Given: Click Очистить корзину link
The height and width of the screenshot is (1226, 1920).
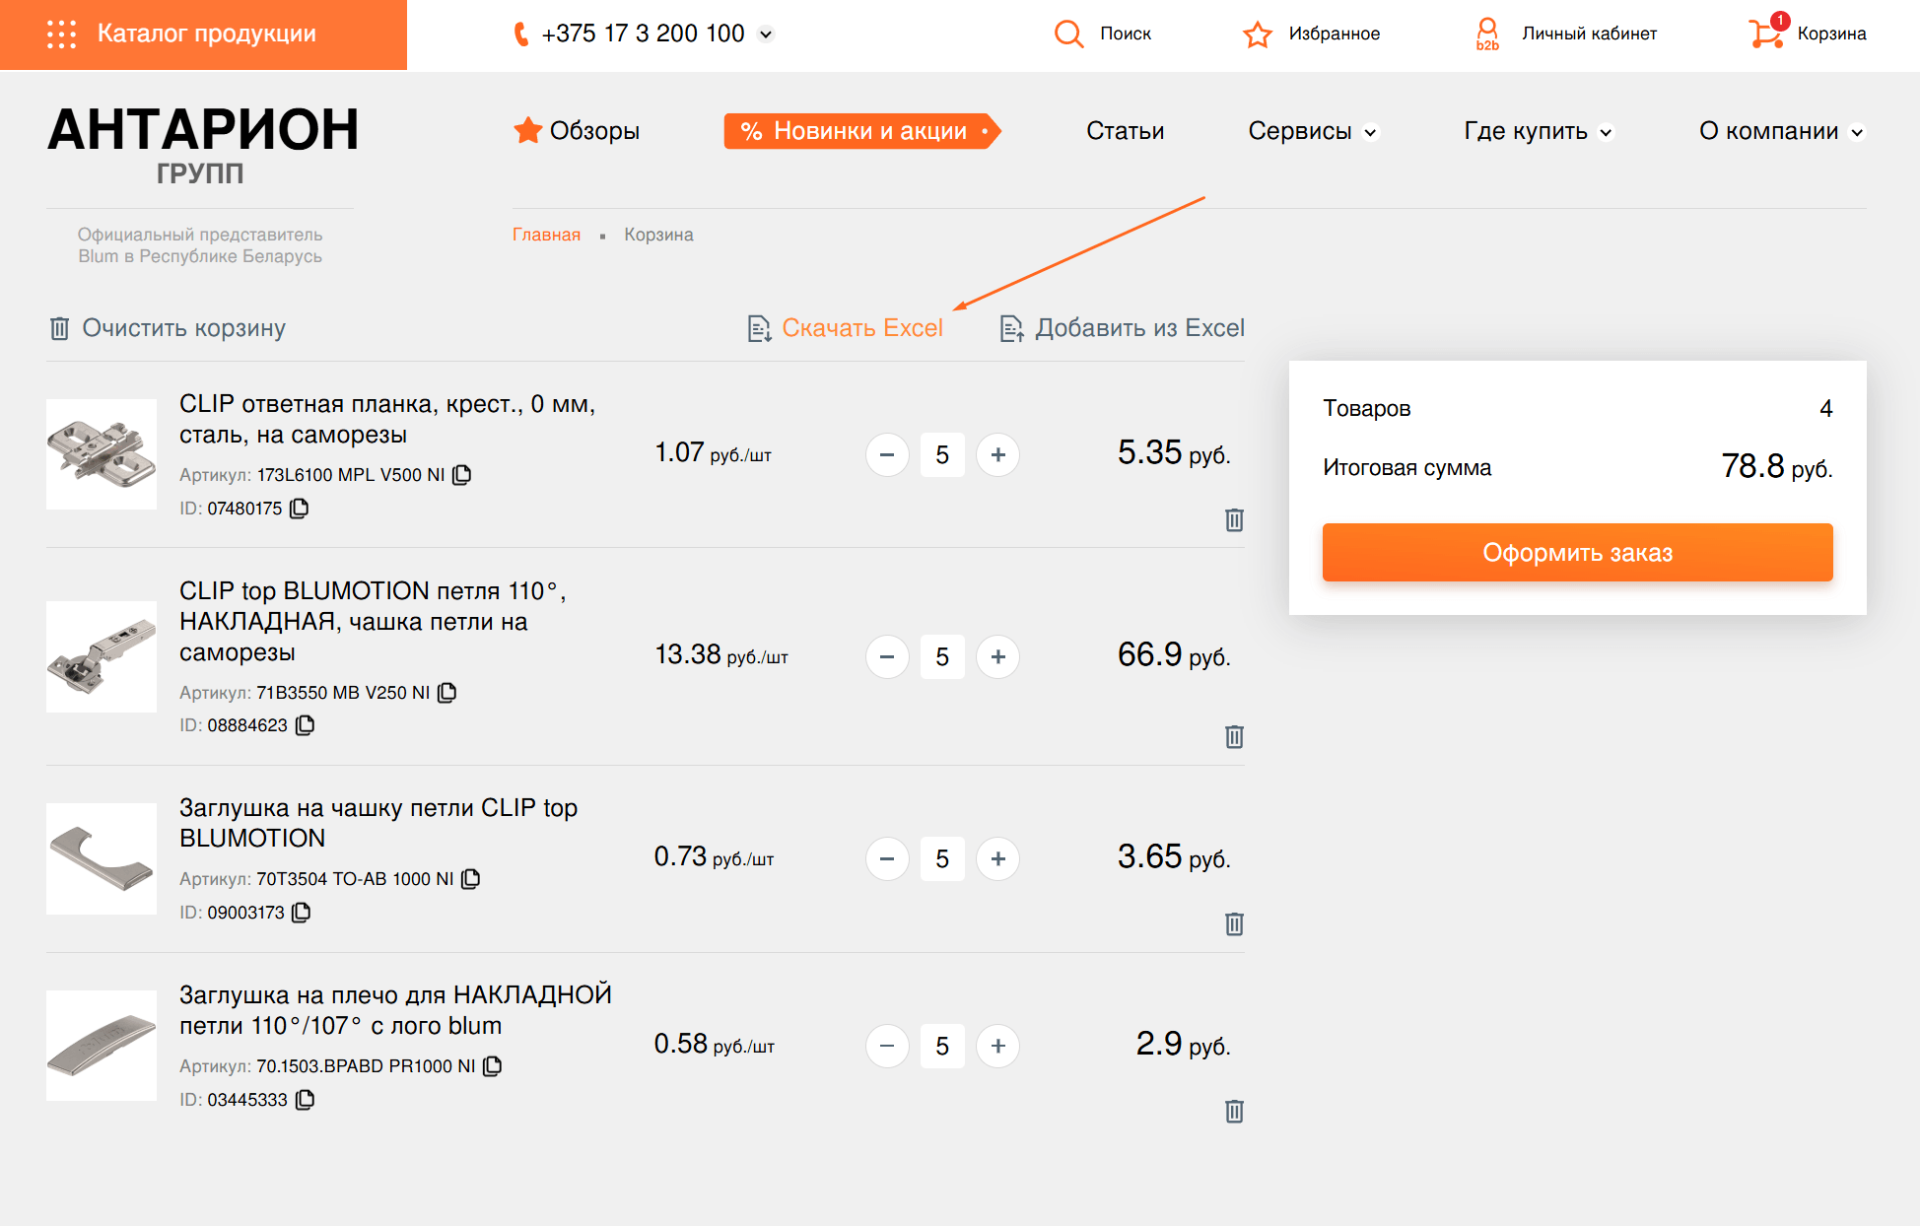Looking at the screenshot, I should pos(184,328).
